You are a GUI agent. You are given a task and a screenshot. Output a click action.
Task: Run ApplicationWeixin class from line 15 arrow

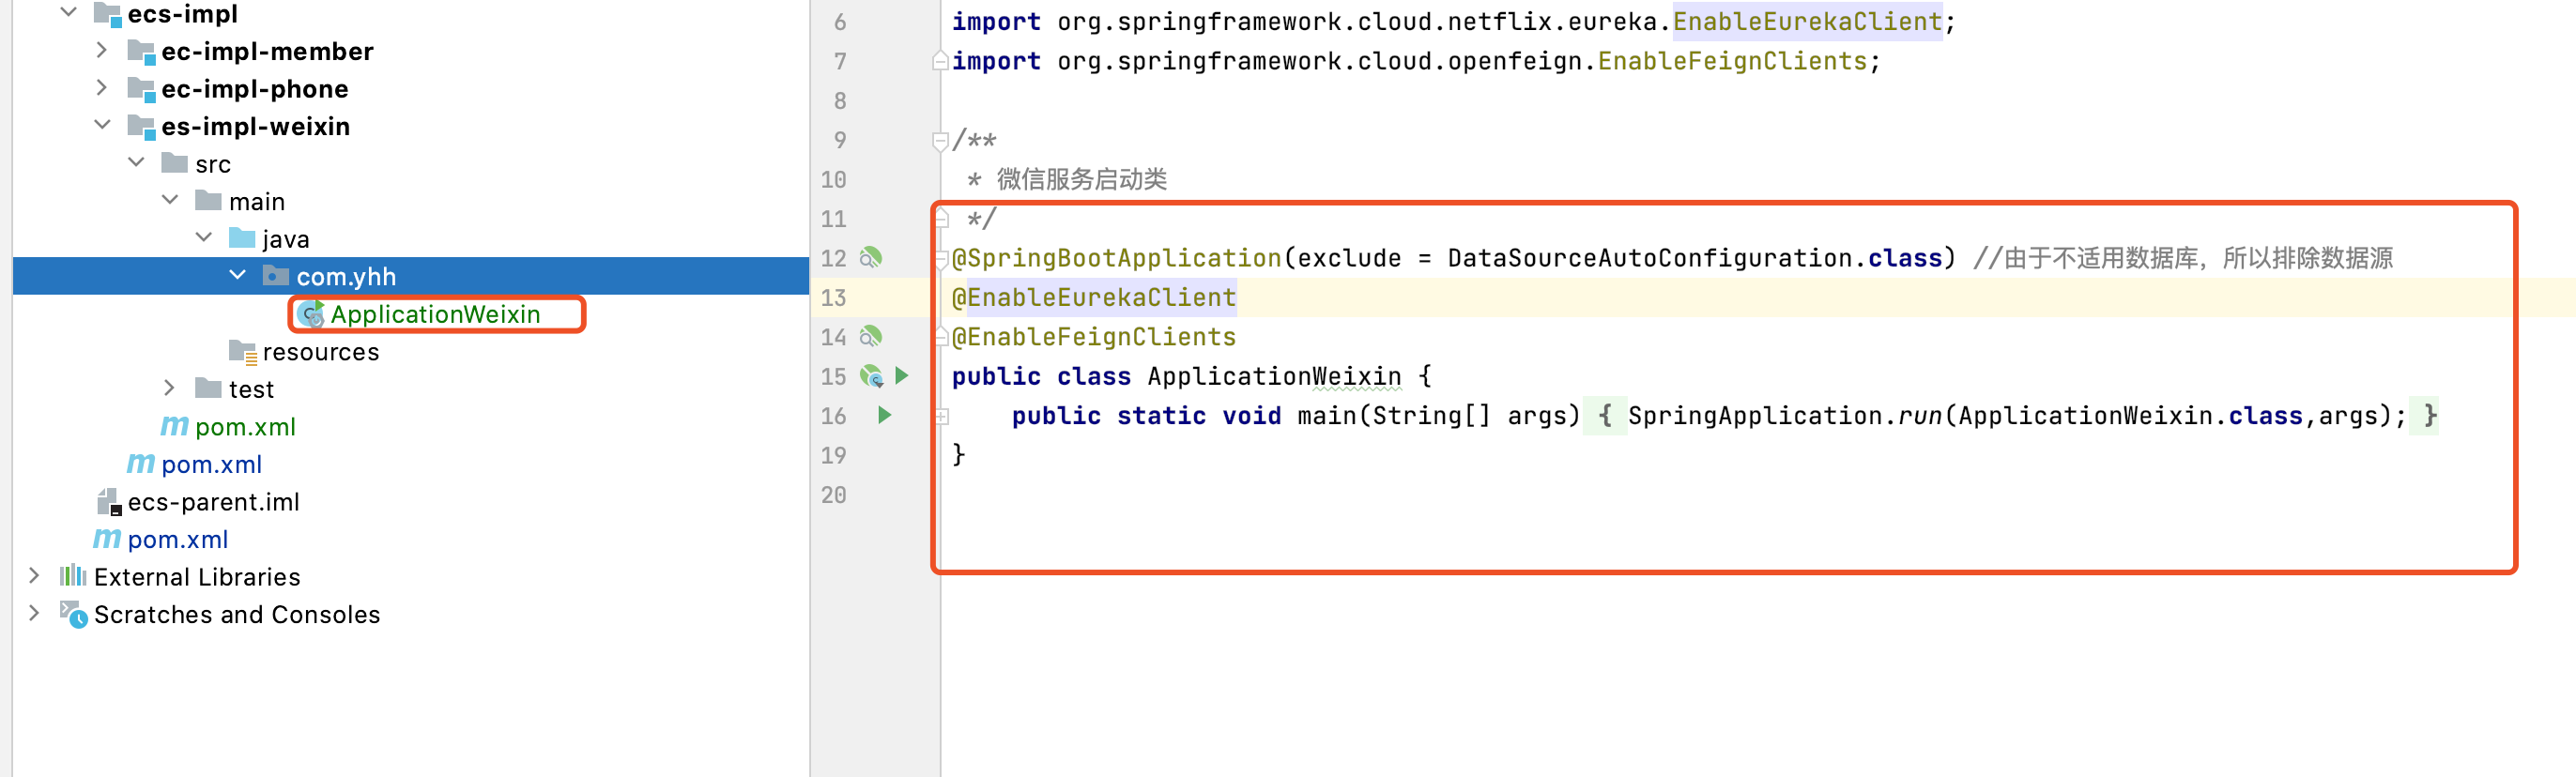click(902, 376)
